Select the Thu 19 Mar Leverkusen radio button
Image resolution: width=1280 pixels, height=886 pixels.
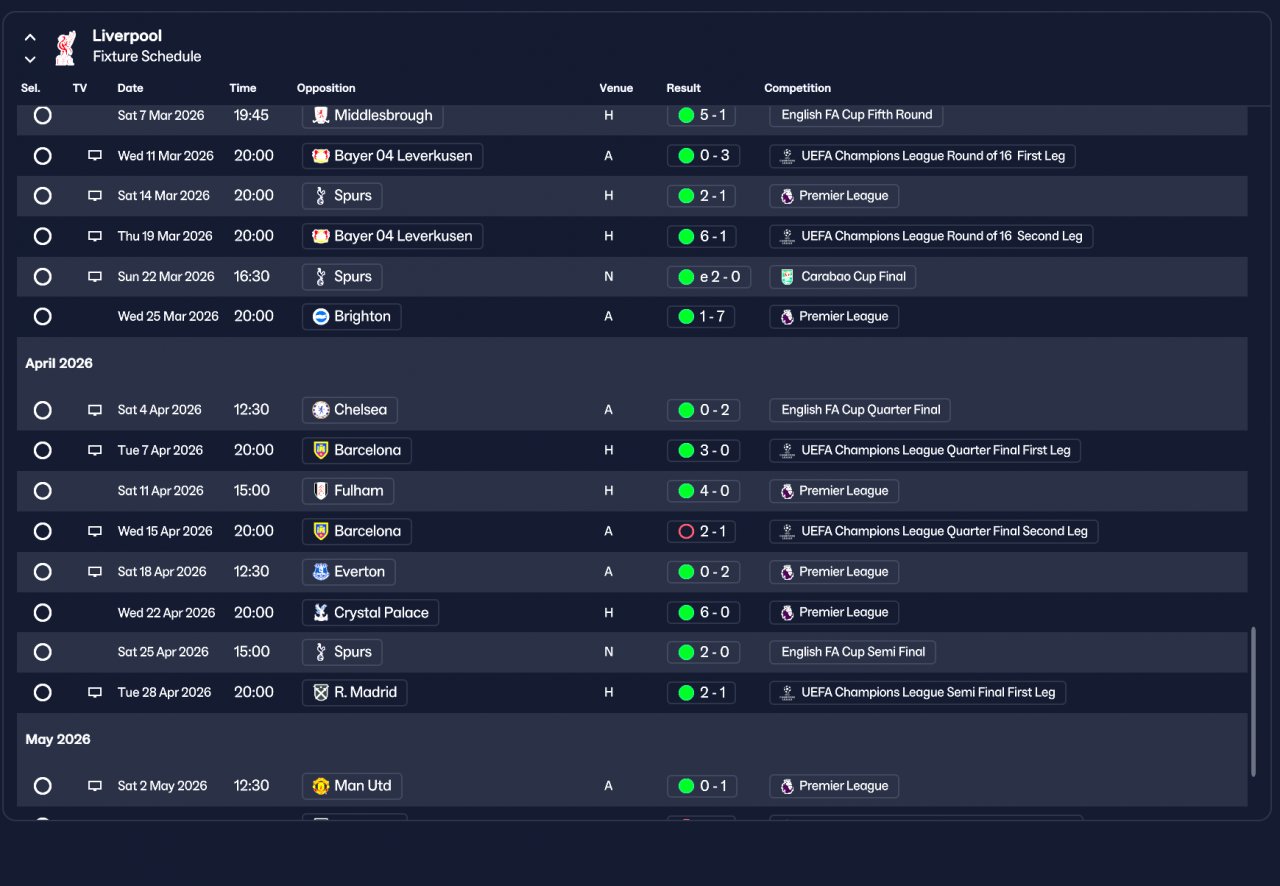(x=42, y=237)
